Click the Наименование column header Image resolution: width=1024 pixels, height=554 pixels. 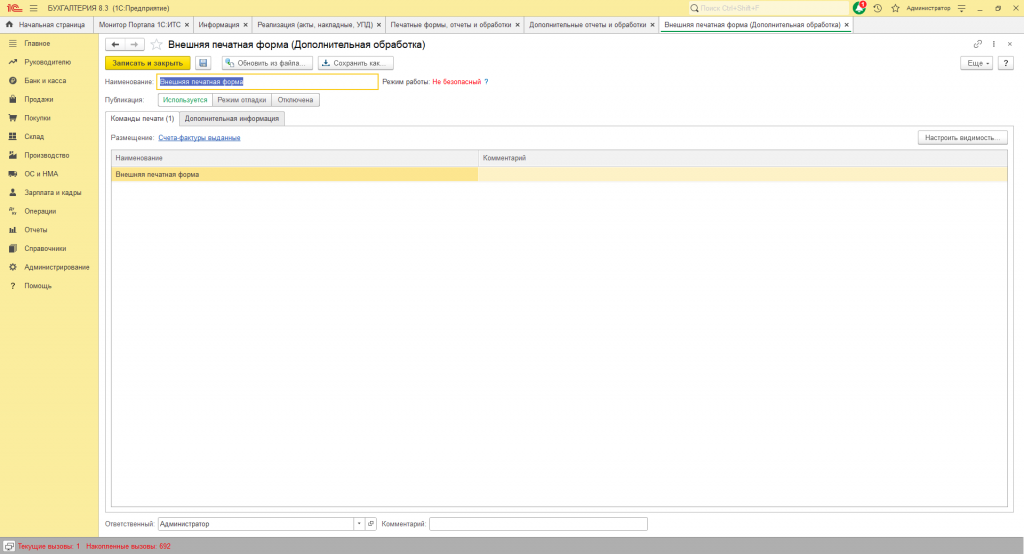(x=295, y=158)
